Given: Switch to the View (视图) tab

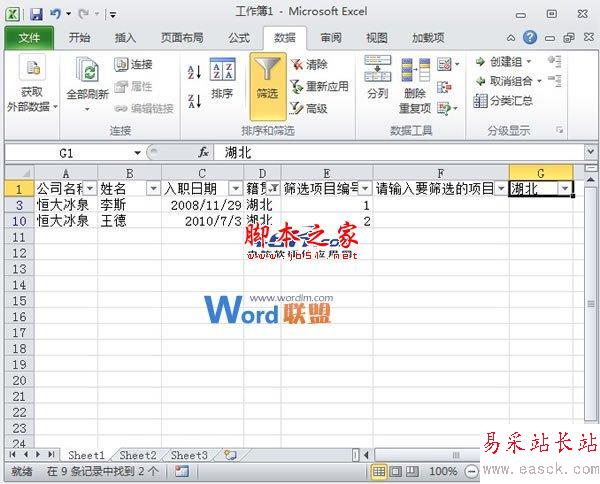Looking at the screenshot, I should (377, 38).
